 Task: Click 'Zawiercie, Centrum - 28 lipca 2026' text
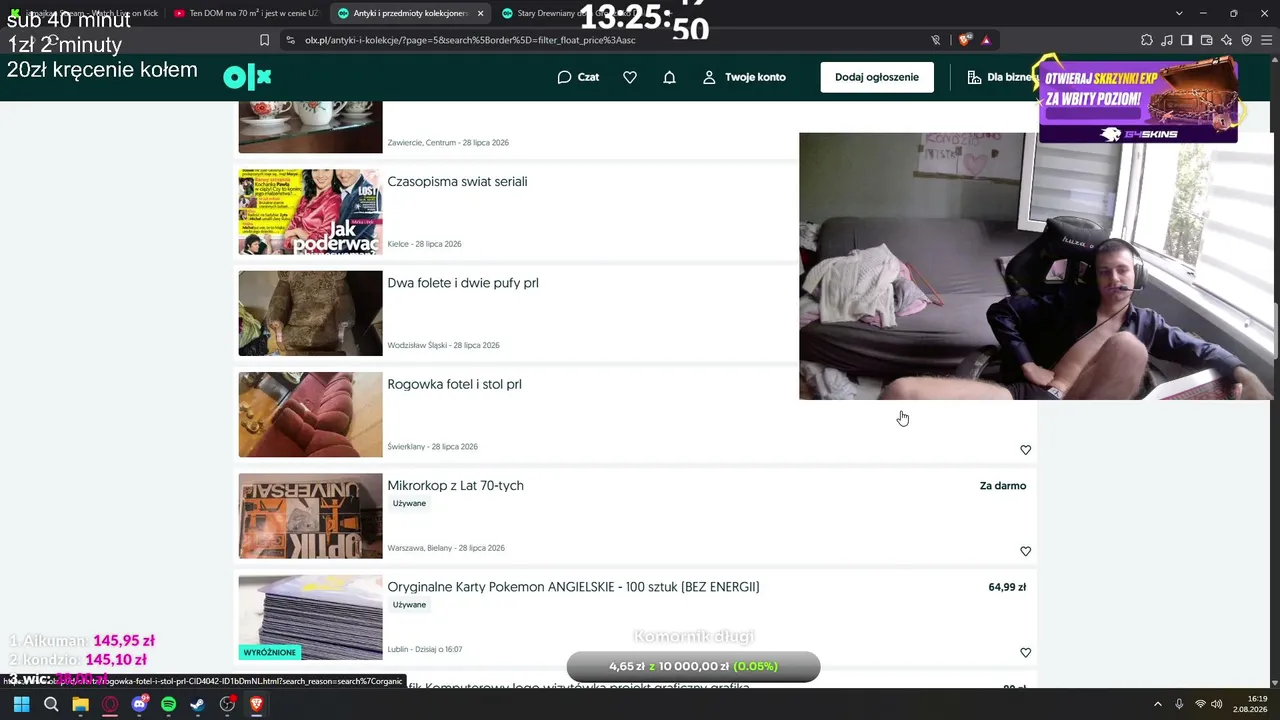click(x=448, y=143)
